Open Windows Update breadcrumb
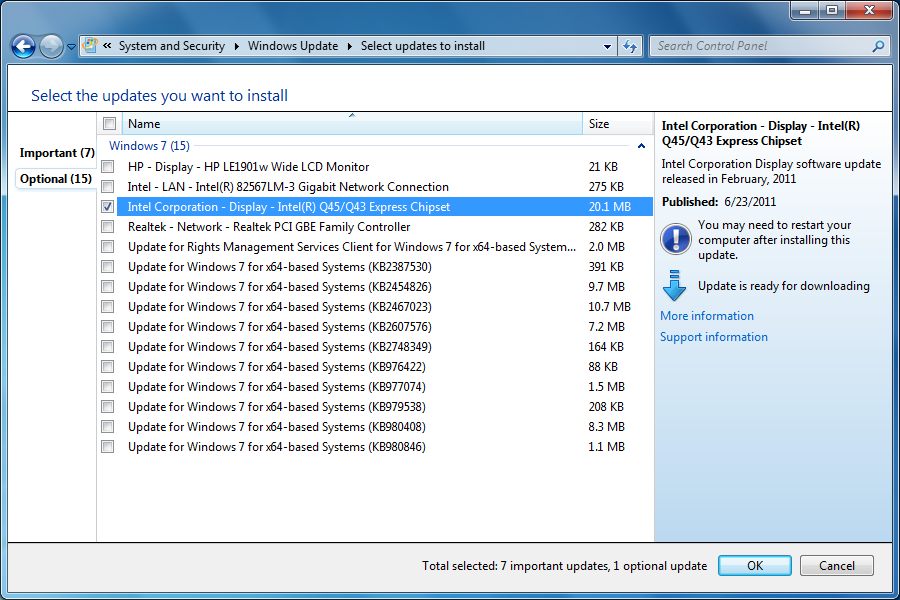Screen dimensions: 900x600 (x=293, y=46)
